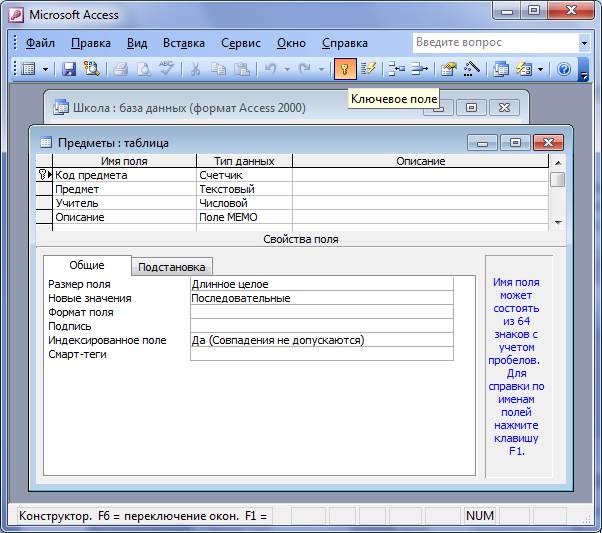Click the Описание column header

420,161
